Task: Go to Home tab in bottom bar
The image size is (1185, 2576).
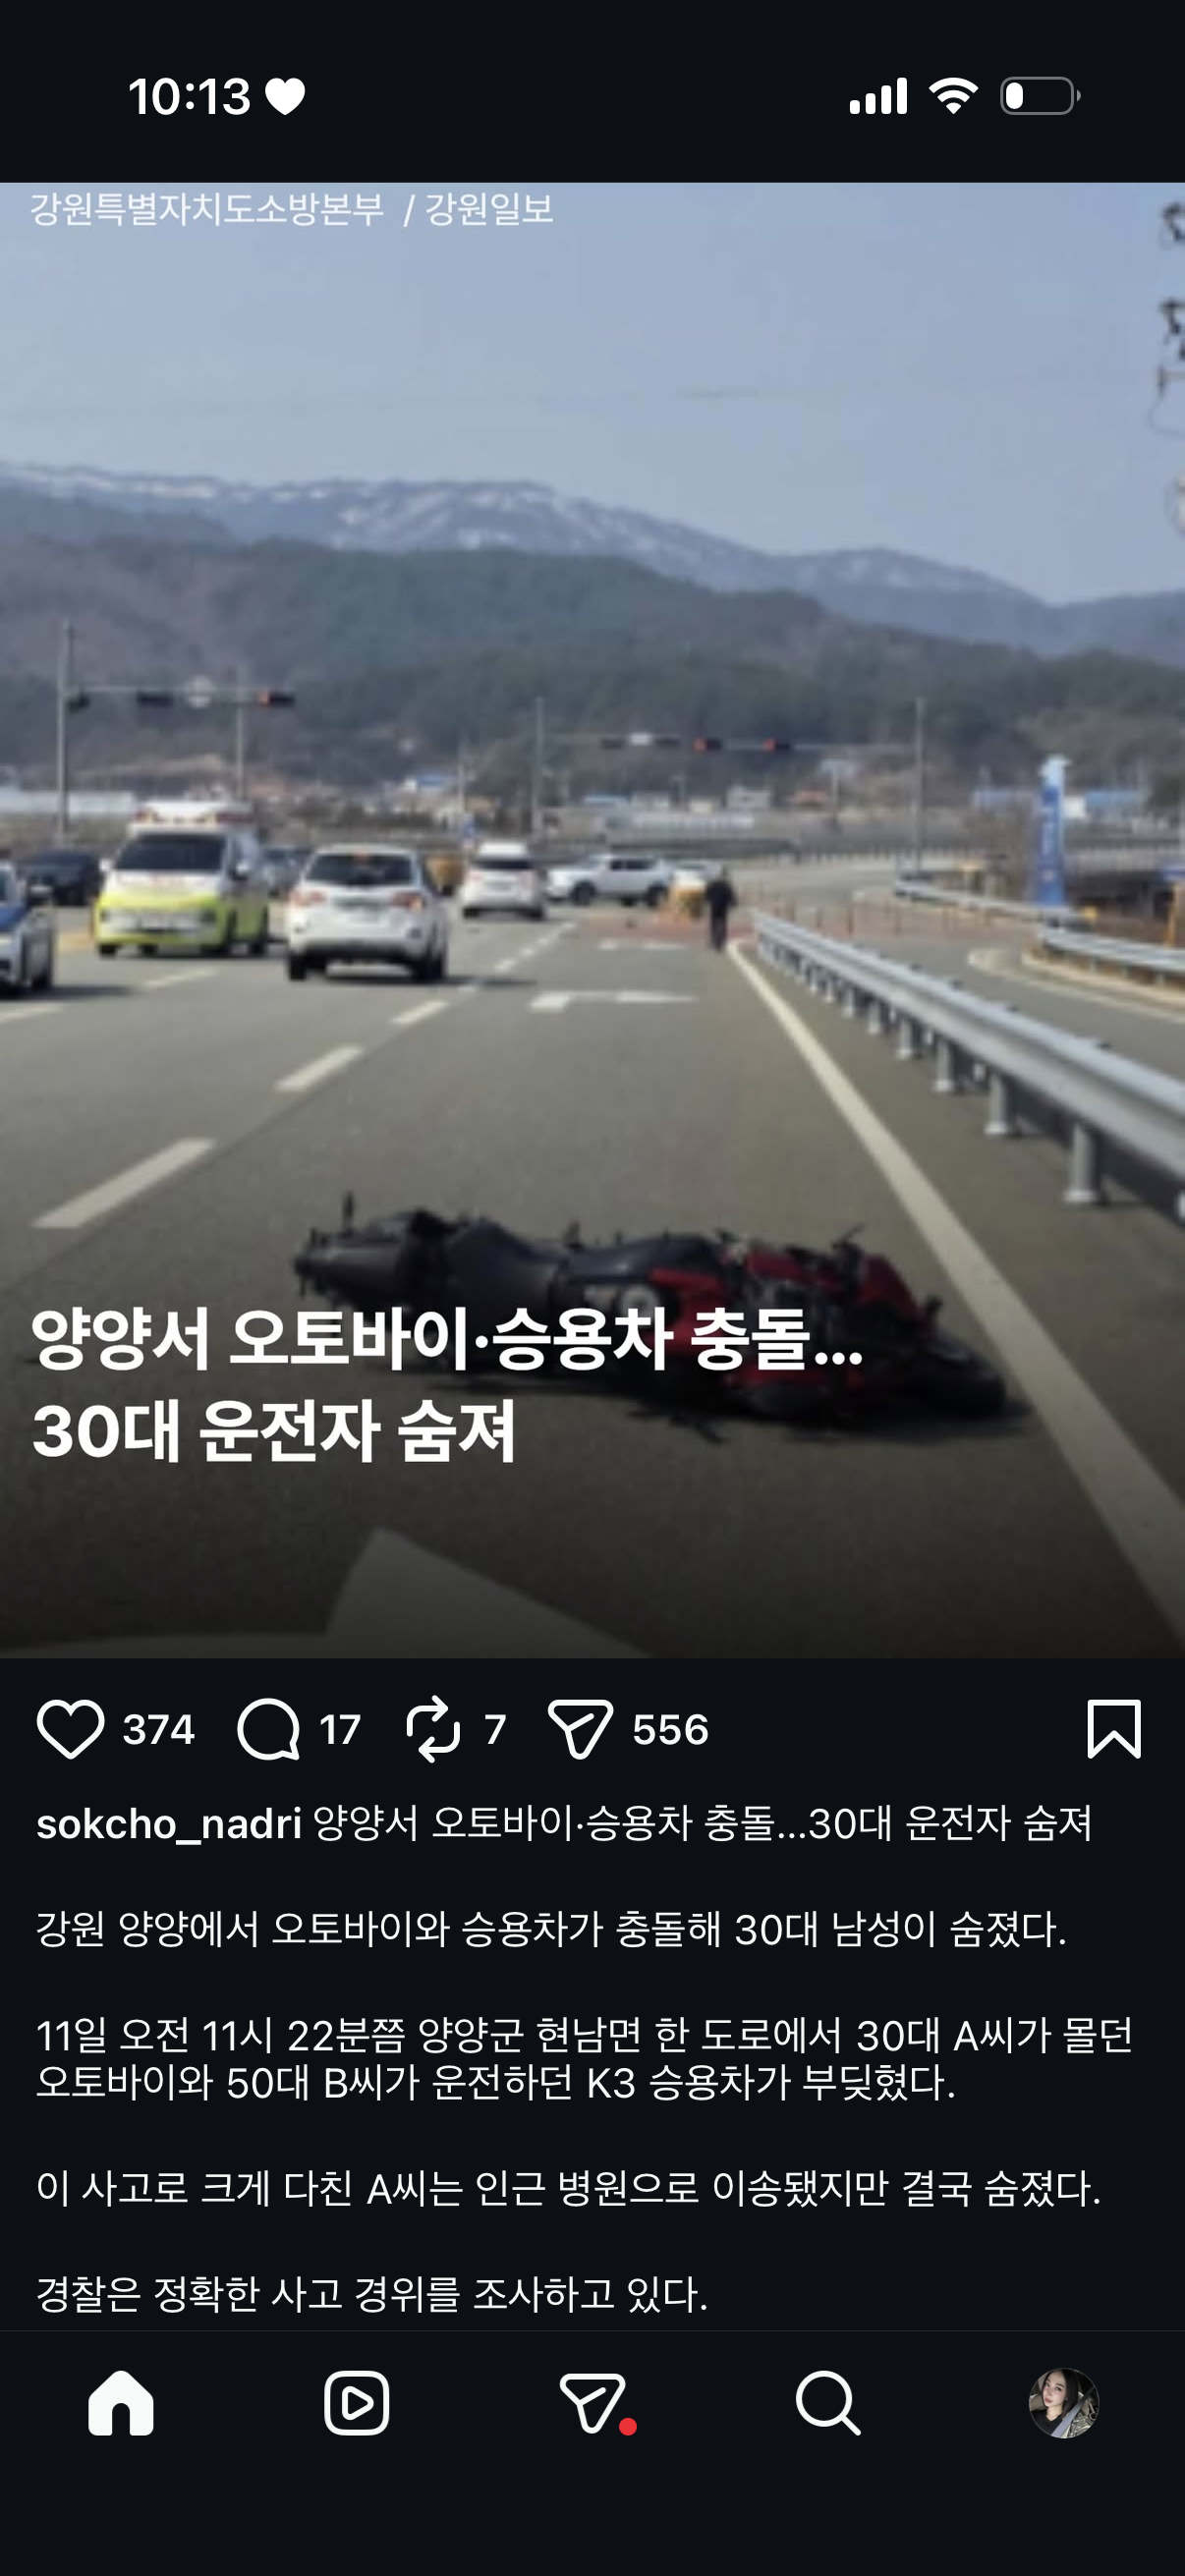Action: [121, 2402]
